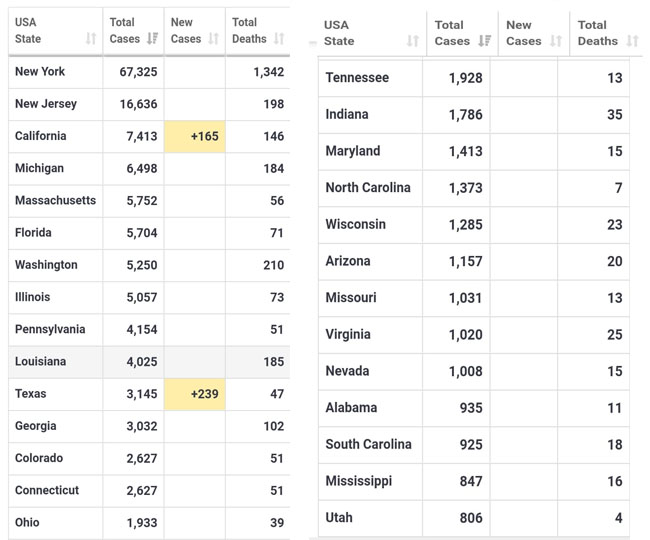The image size is (650, 540).
Task: Click sort icon beside Total Cases, left table
Action: pos(152,39)
